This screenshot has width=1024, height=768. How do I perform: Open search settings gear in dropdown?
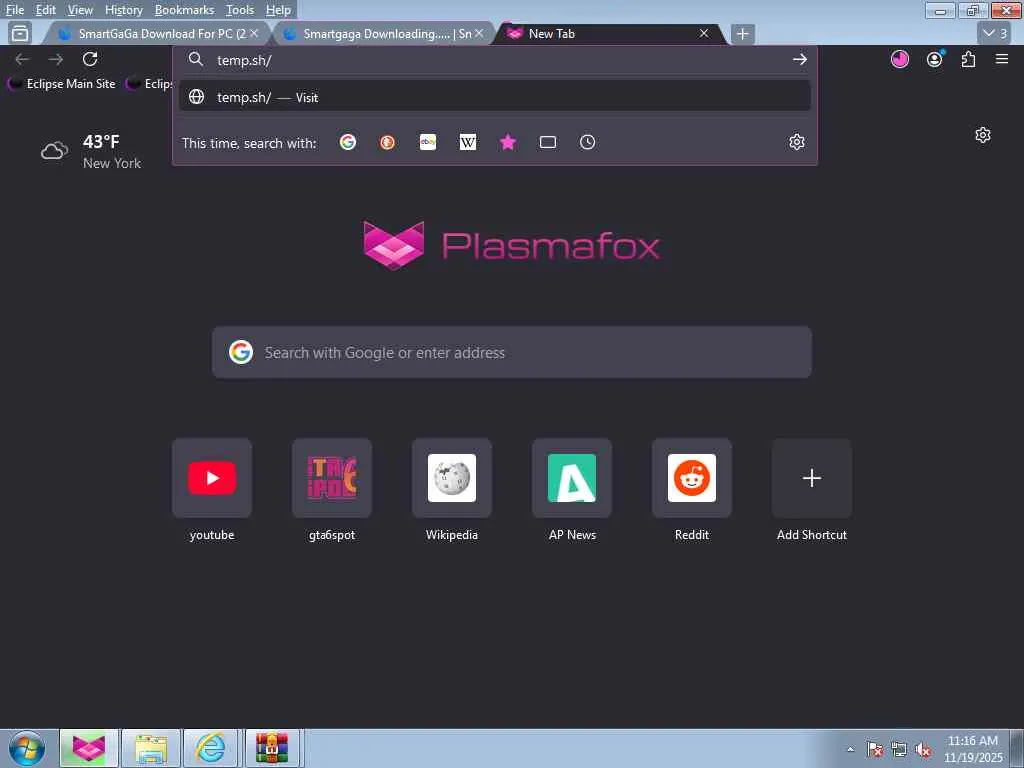pos(797,142)
